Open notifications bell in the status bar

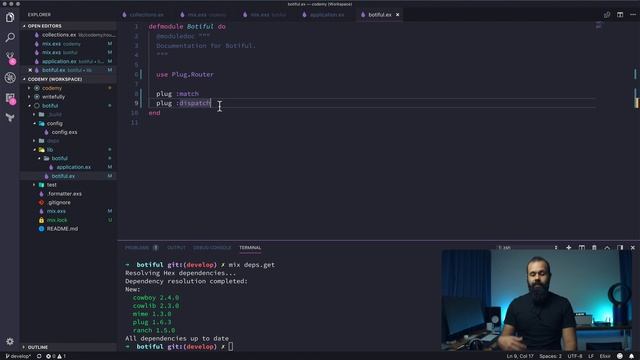point(631,356)
